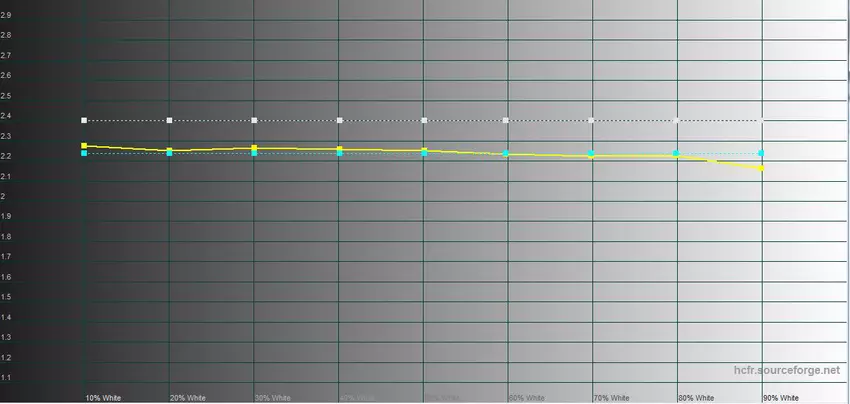This screenshot has height=404, width=850.
Task: Click the "20% White" x-axis label
Action: (x=191, y=397)
